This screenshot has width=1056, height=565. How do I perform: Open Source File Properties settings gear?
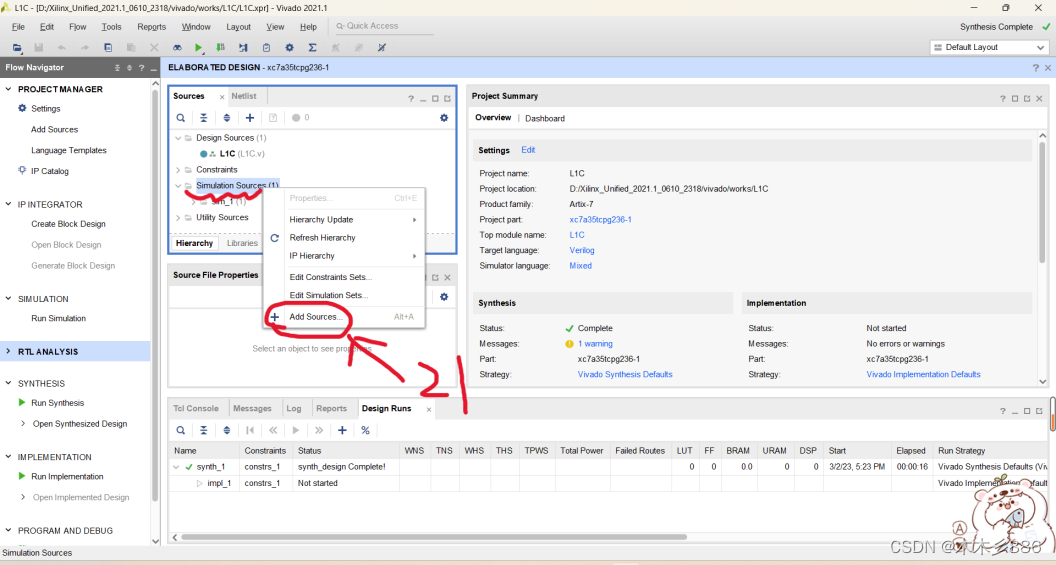click(444, 296)
